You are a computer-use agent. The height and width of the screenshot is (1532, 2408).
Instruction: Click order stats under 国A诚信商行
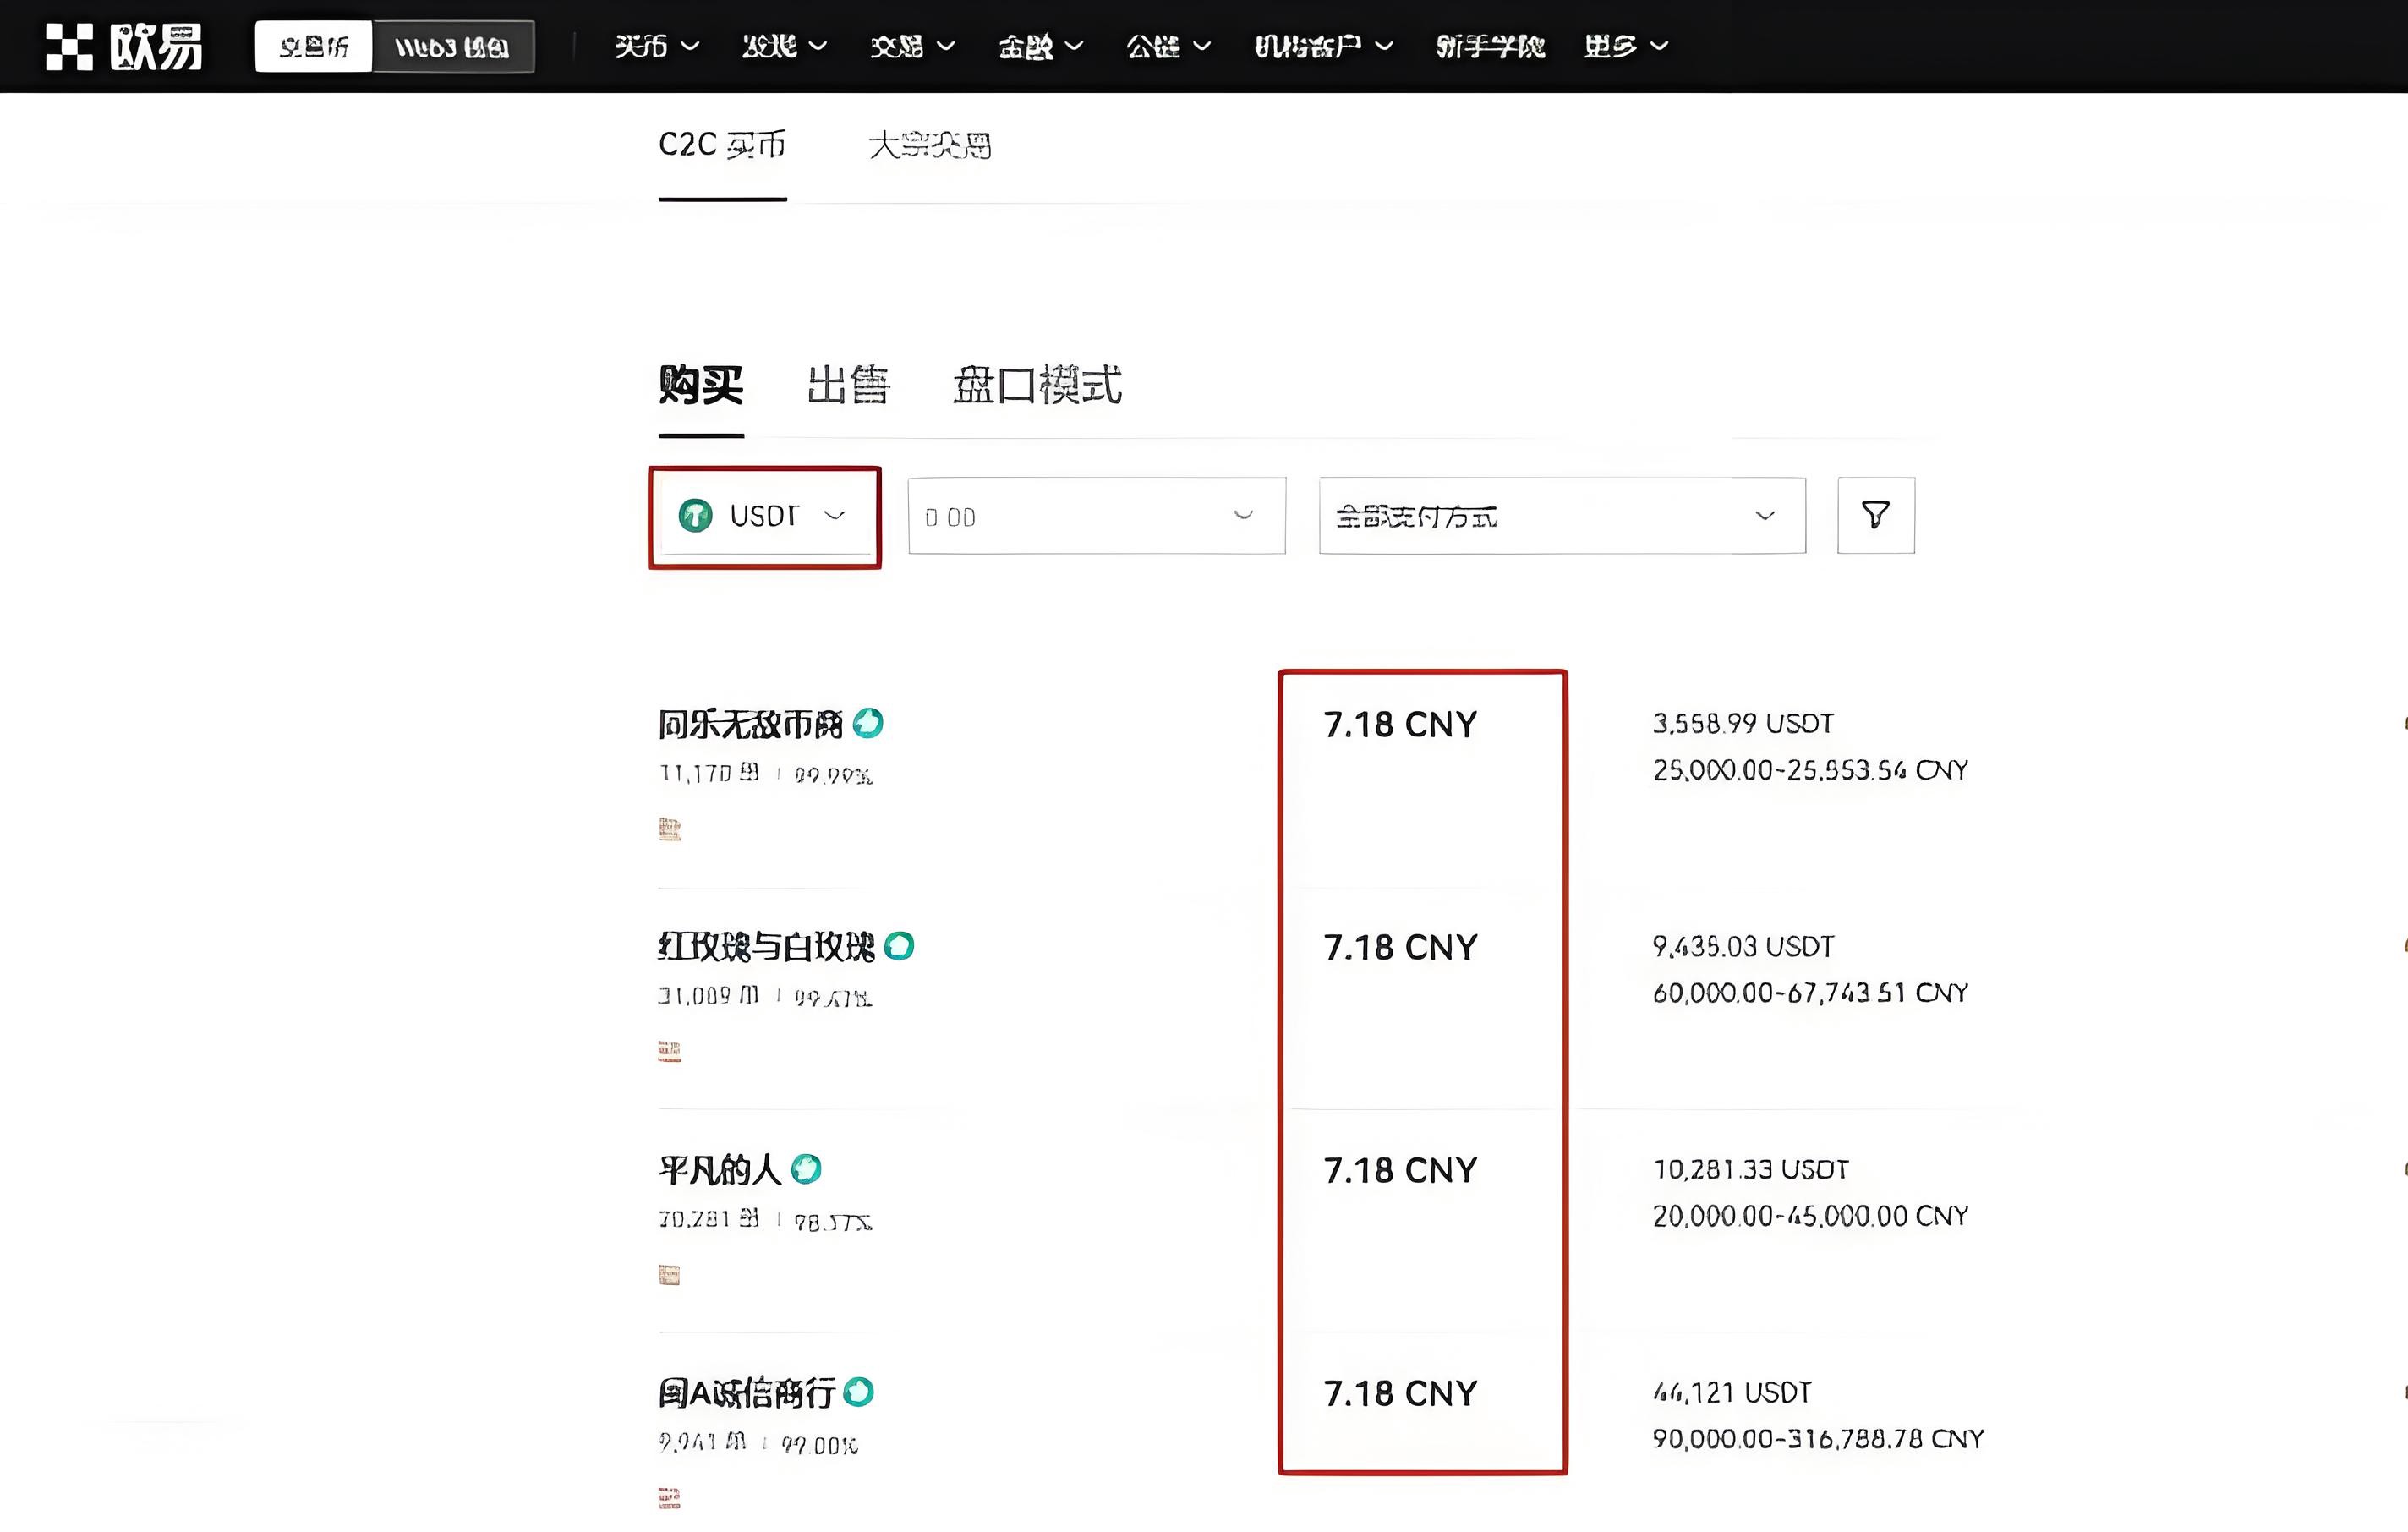coord(758,1443)
